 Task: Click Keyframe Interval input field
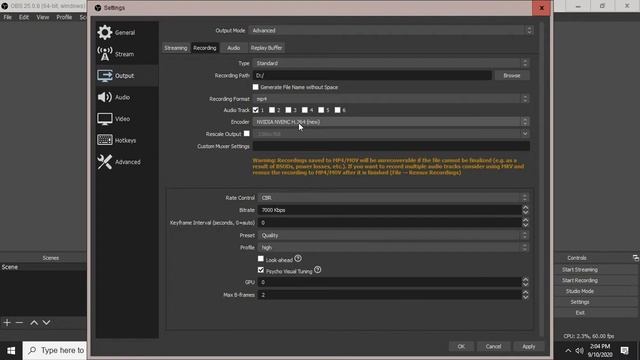389,222
